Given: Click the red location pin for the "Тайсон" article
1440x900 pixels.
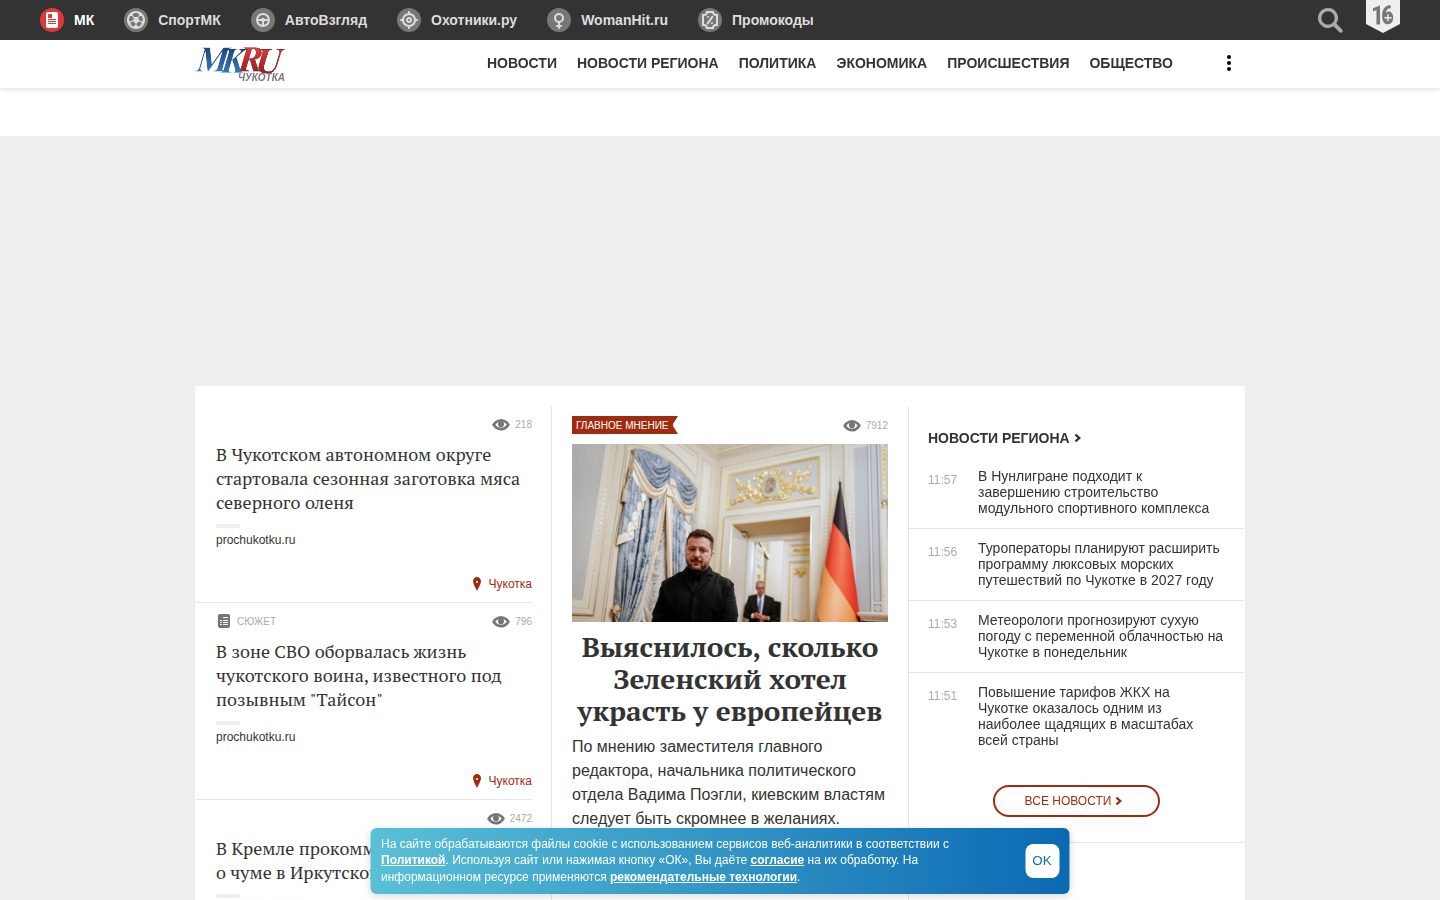Looking at the screenshot, I should 477,781.
